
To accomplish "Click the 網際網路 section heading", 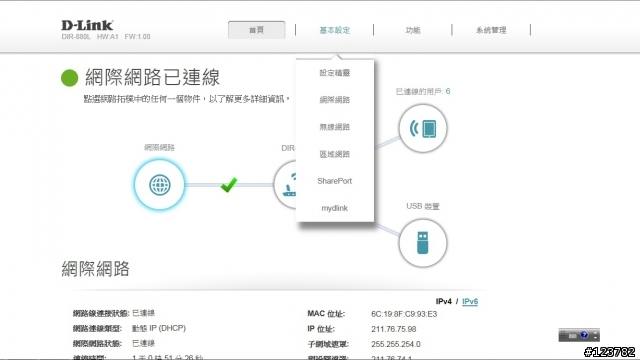I will coord(96,269).
